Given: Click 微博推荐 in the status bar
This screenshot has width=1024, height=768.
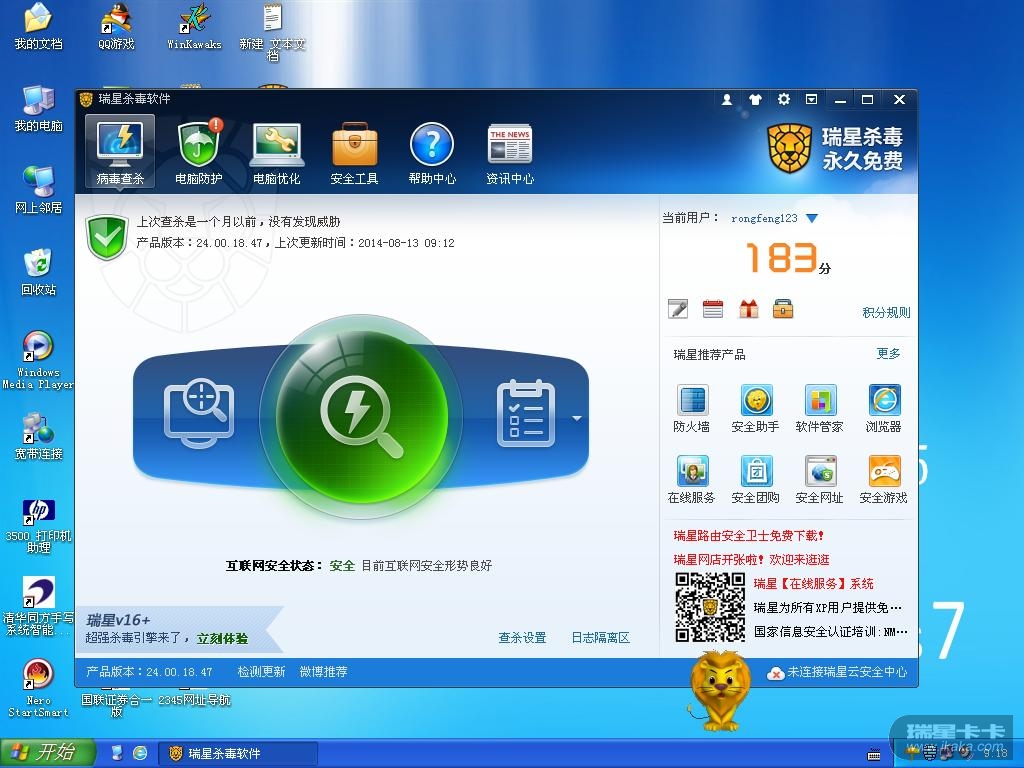Looking at the screenshot, I should (x=323, y=672).
